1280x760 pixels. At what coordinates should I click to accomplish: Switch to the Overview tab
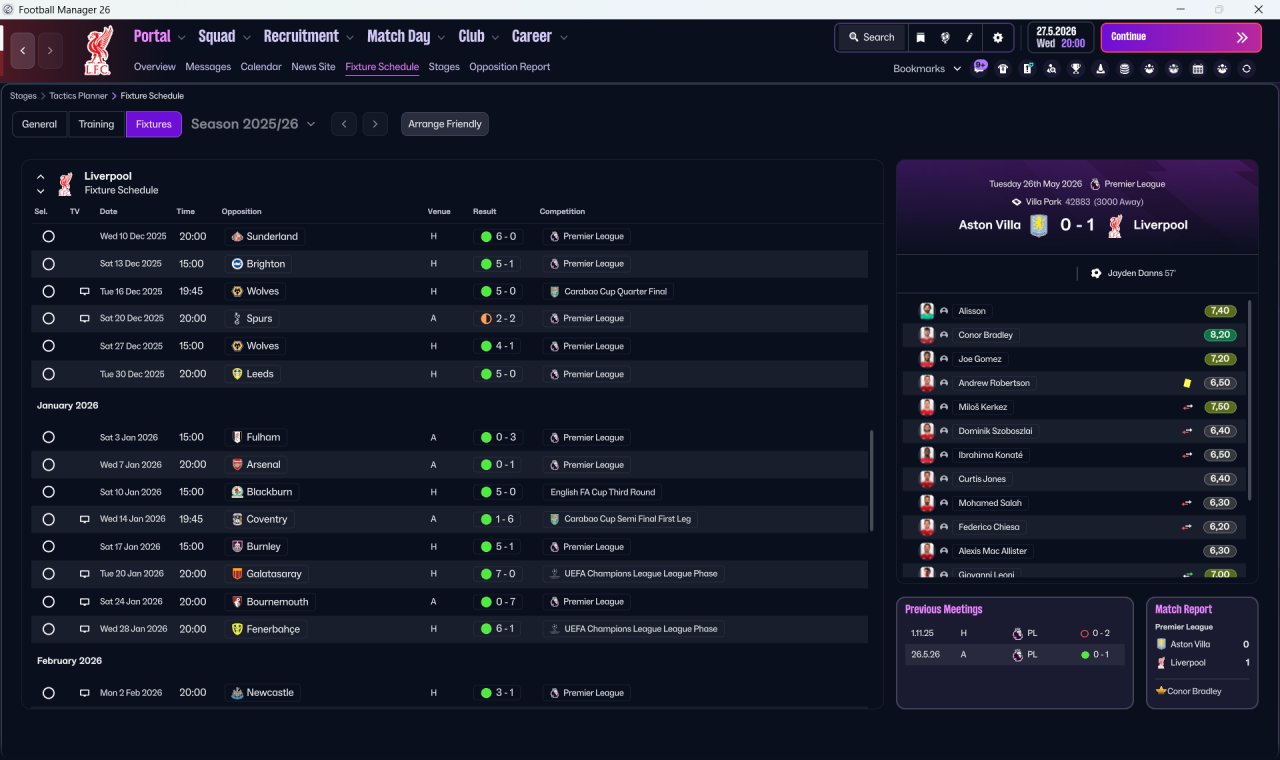point(155,67)
